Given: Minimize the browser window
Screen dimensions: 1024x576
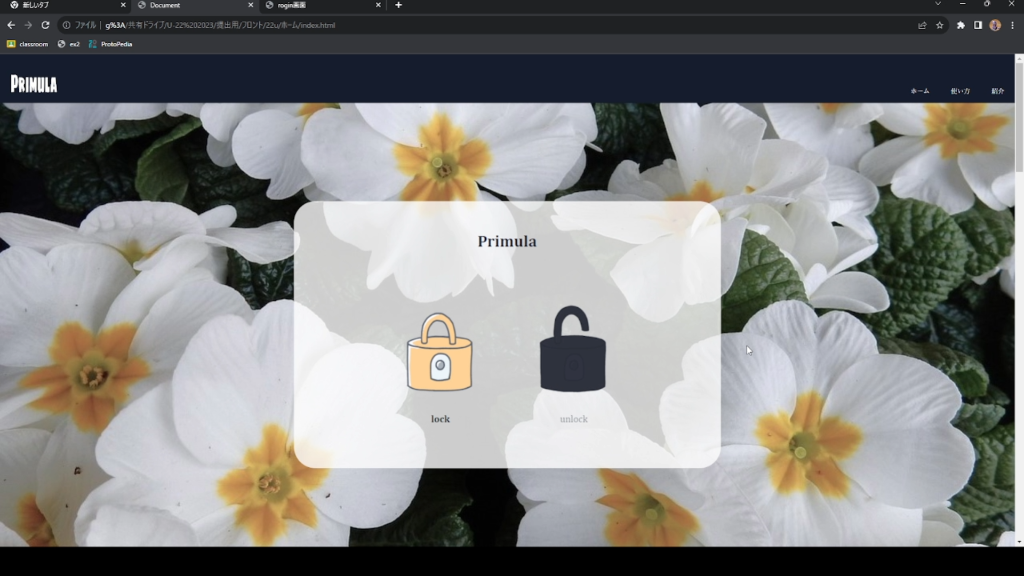Looking at the screenshot, I should [963, 4].
